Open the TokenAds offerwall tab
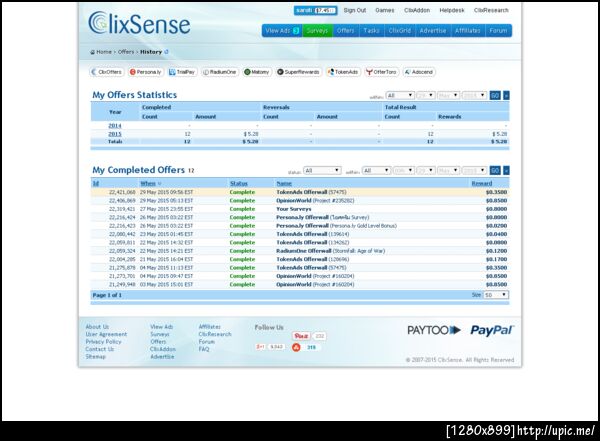The width and height of the screenshot is (600, 441). (343, 72)
